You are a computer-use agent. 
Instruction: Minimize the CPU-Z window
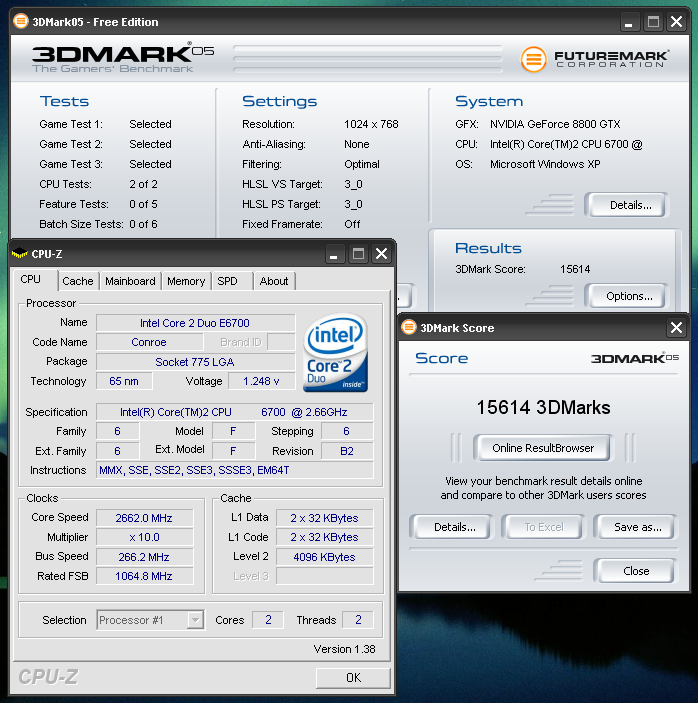333,254
